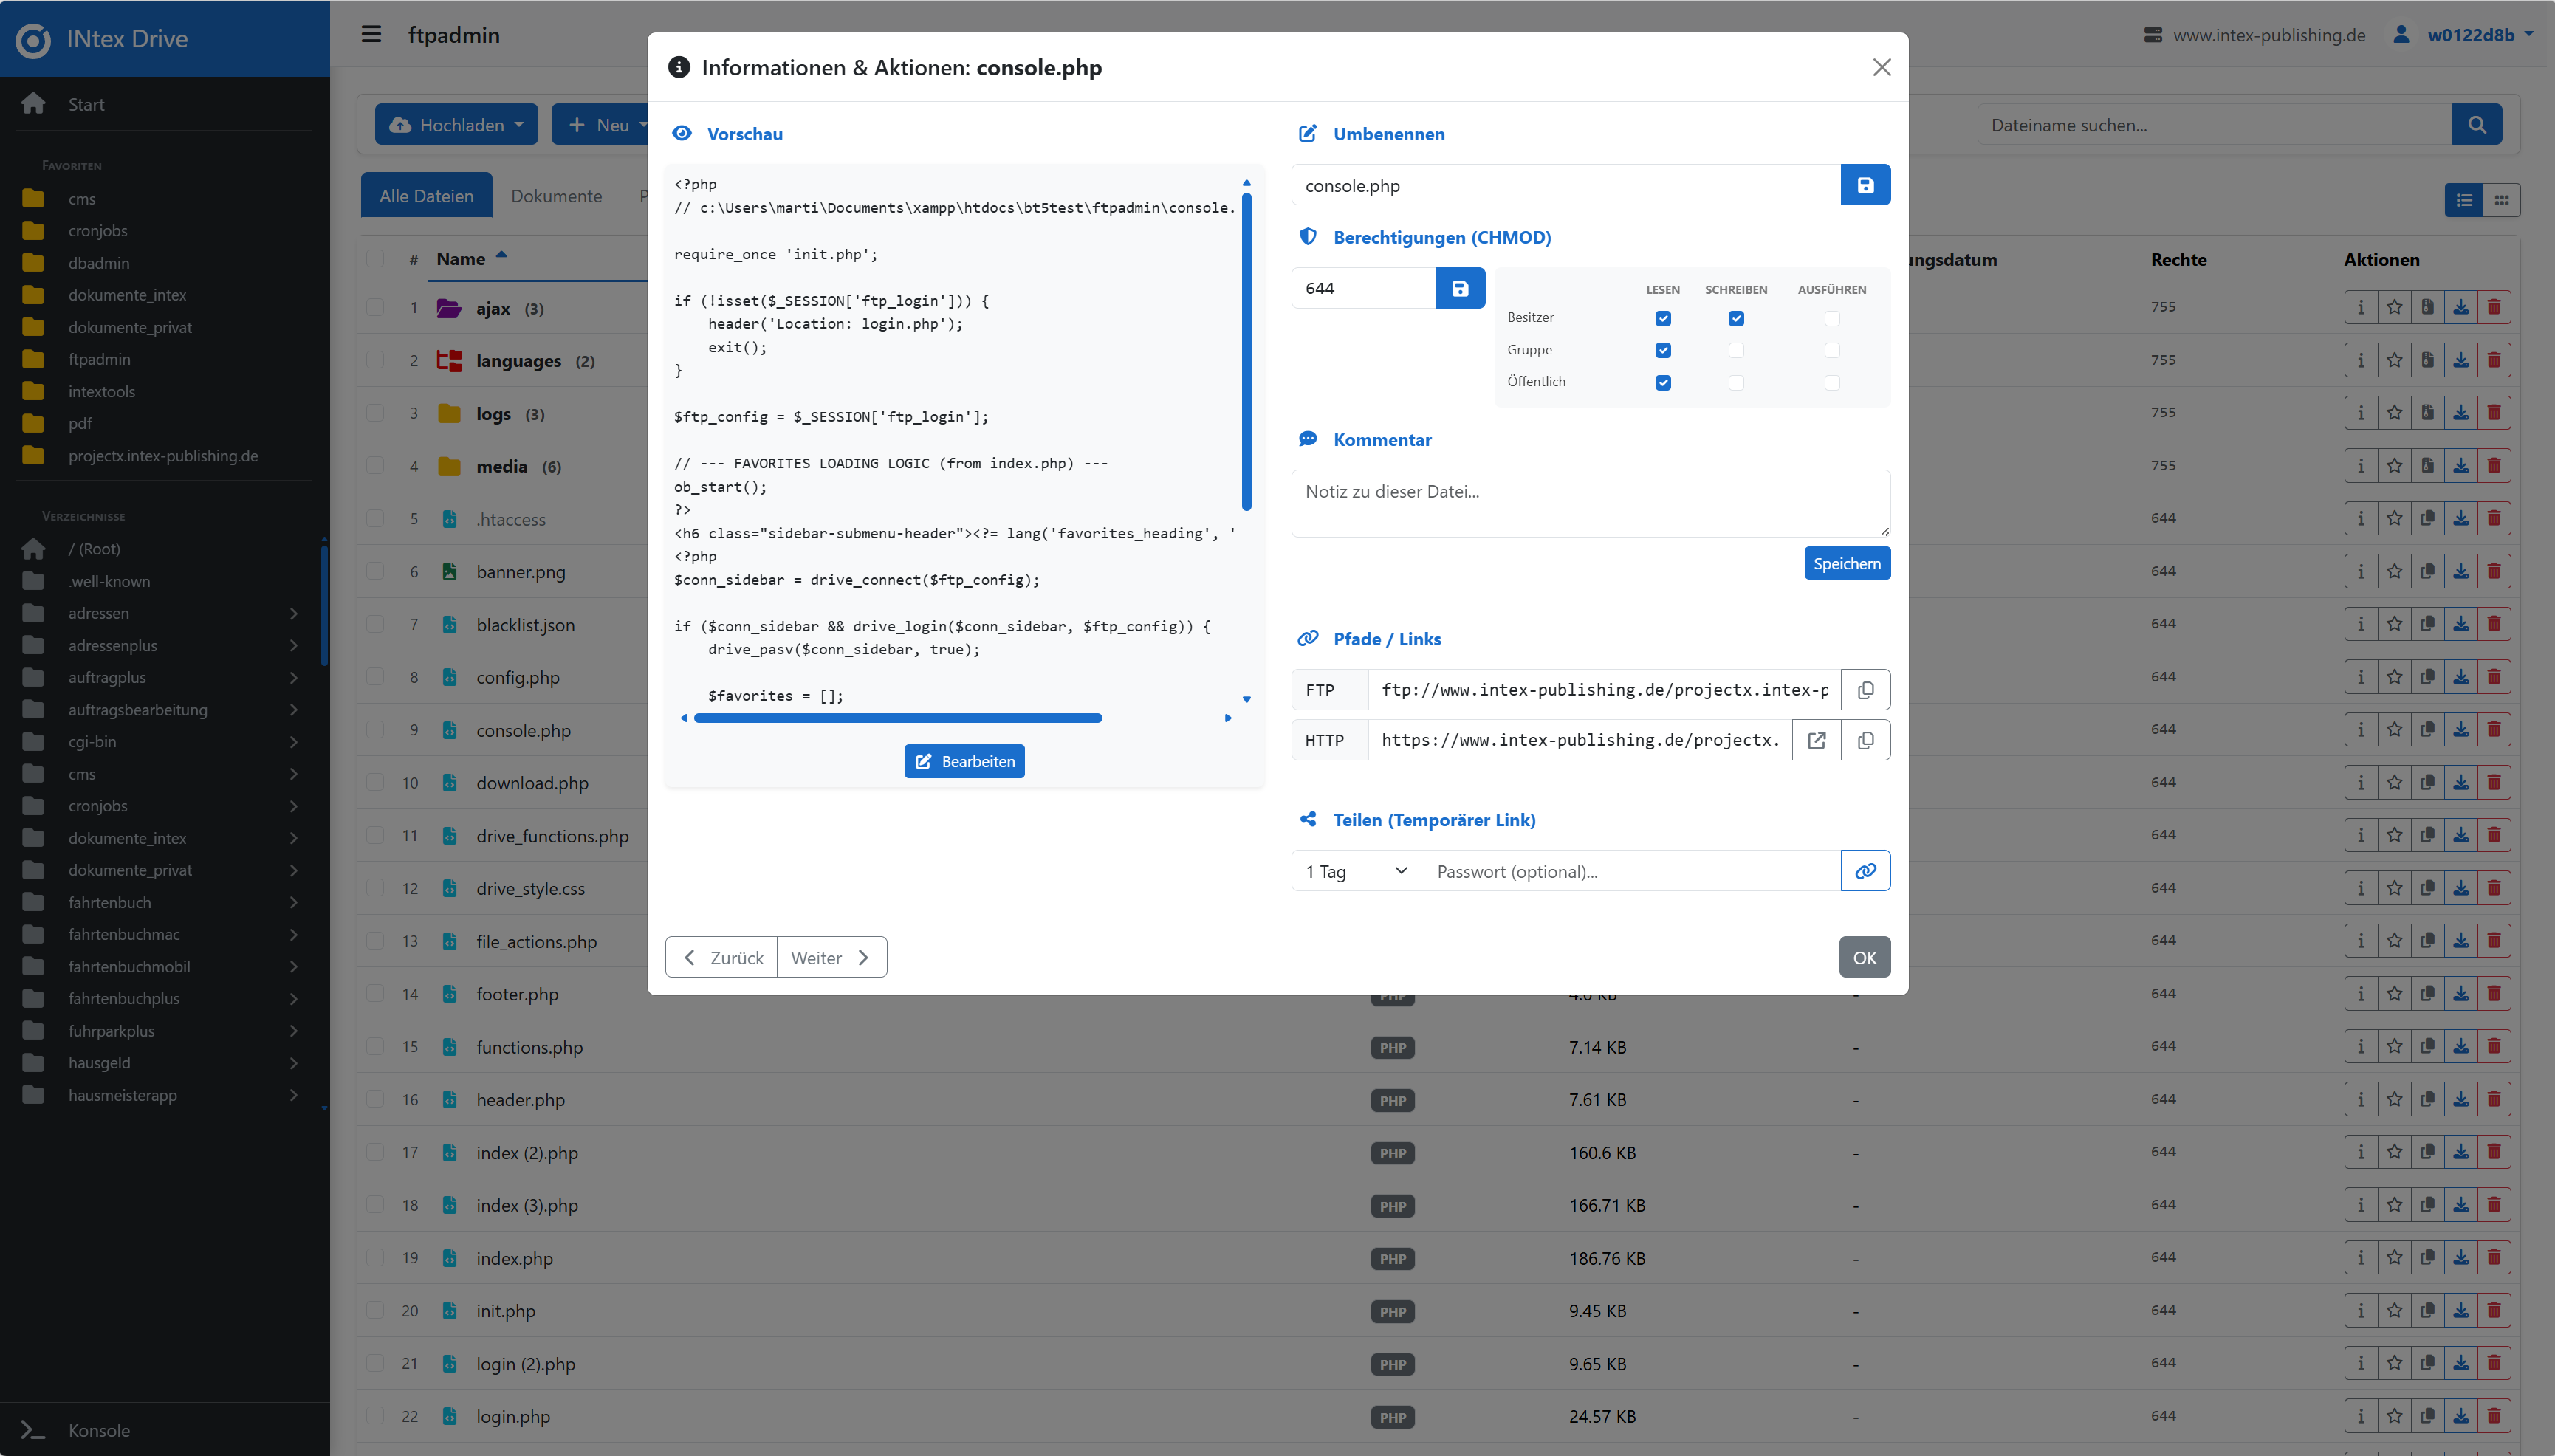This screenshot has width=2555, height=1456.
Task: Click the Bearbeiten button under preview
Action: coord(963,760)
